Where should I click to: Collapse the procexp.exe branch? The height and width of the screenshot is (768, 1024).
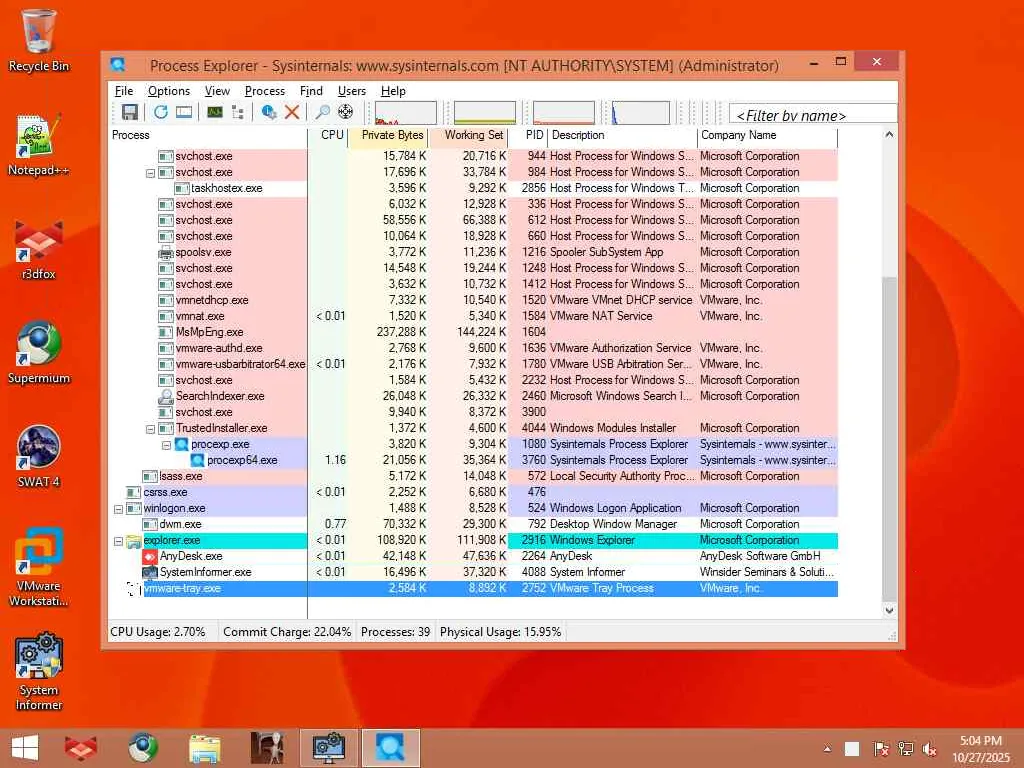pos(167,445)
